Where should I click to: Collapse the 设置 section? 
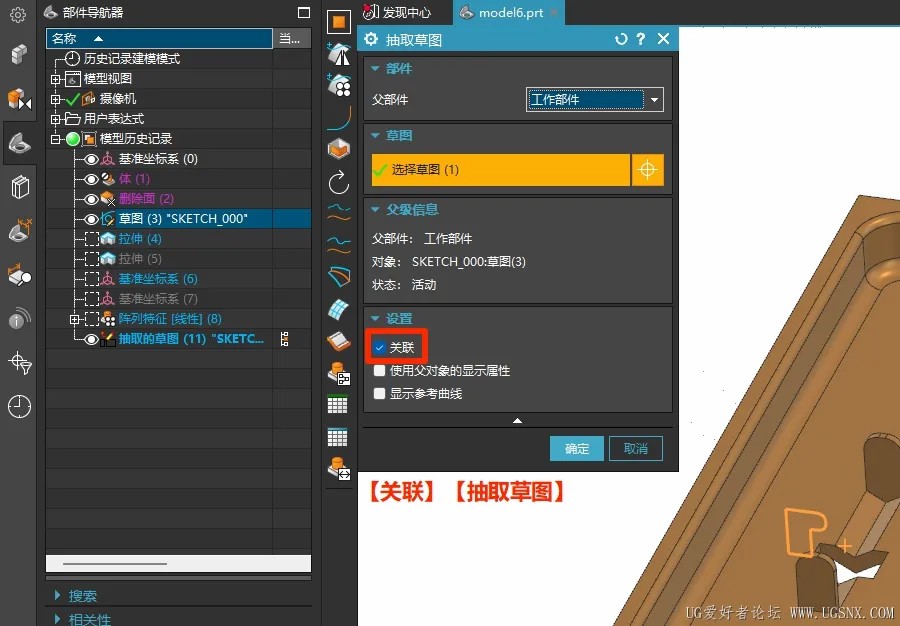click(375, 318)
